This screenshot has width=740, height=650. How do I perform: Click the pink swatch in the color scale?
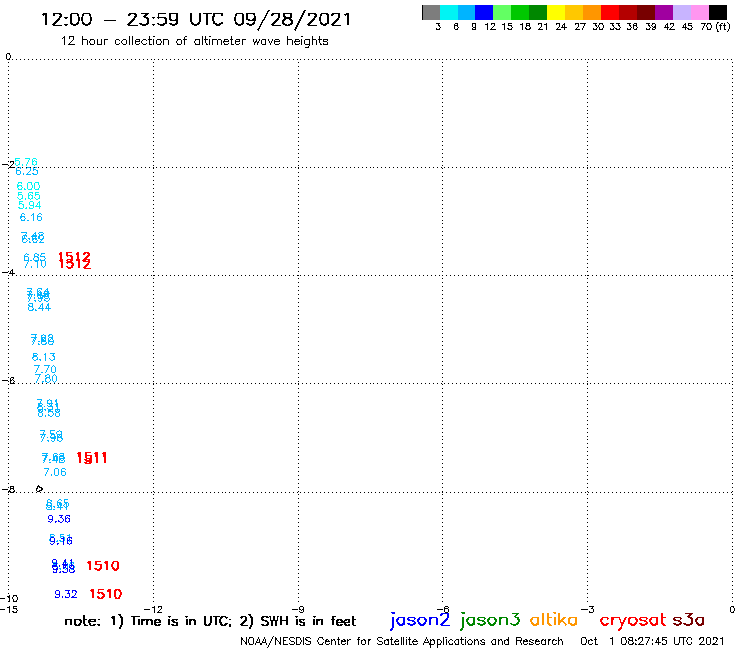tap(700, 12)
